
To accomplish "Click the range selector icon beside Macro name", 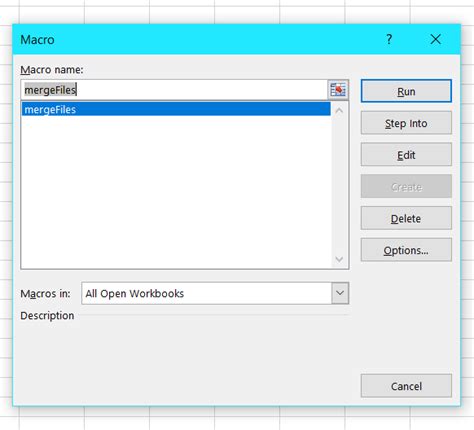I will coord(338,90).
